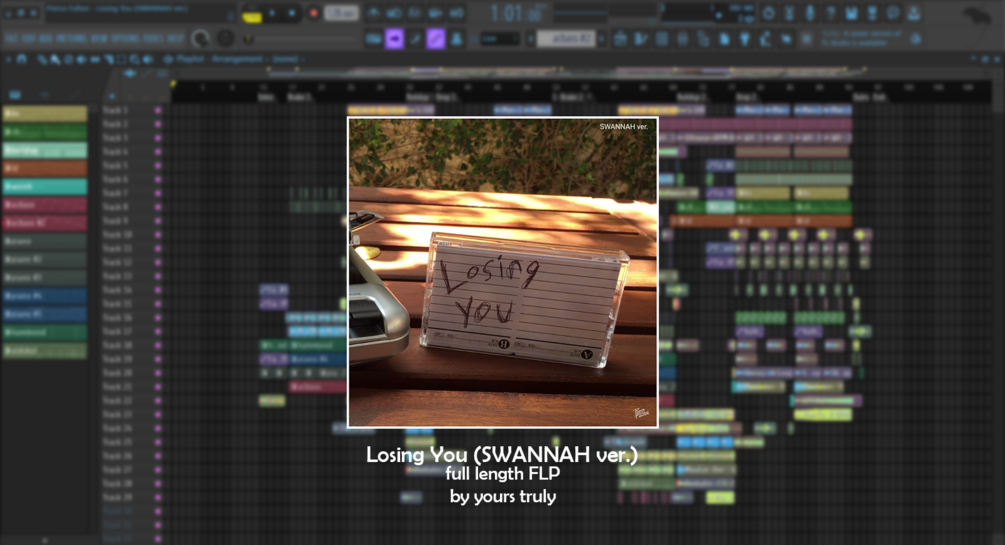Open the FILE menu
This screenshot has width=1005, height=545.
tap(11, 38)
